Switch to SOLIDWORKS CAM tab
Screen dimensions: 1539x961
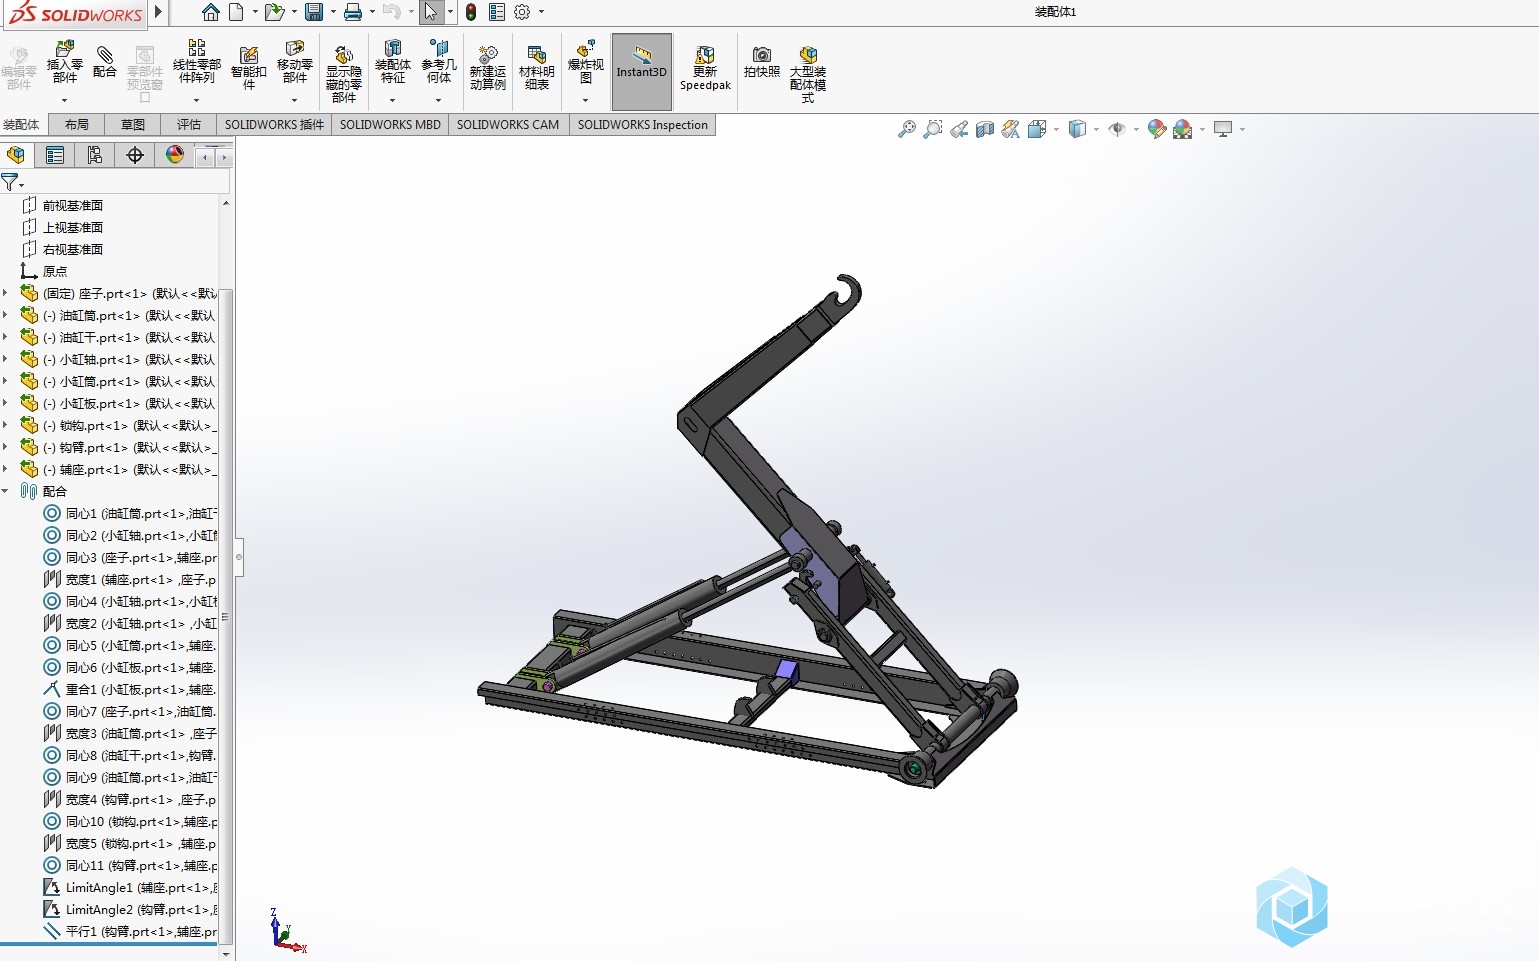tap(508, 125)
